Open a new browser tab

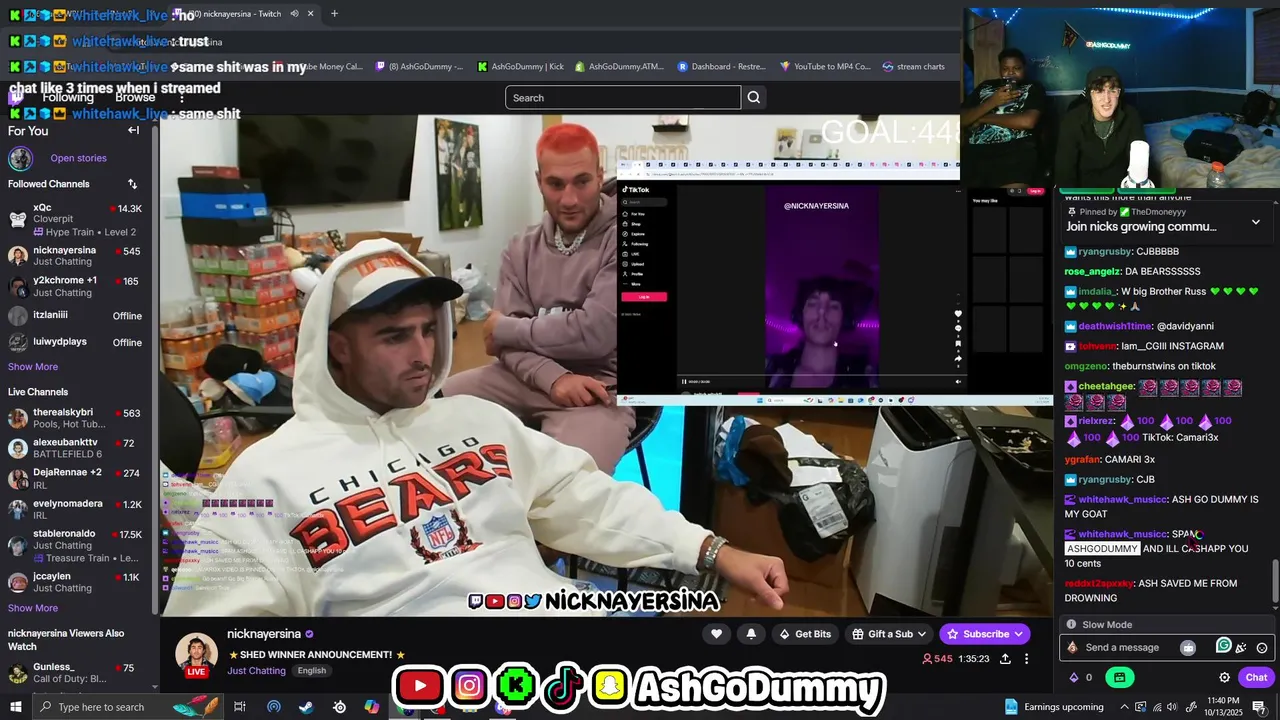(334, 14)
